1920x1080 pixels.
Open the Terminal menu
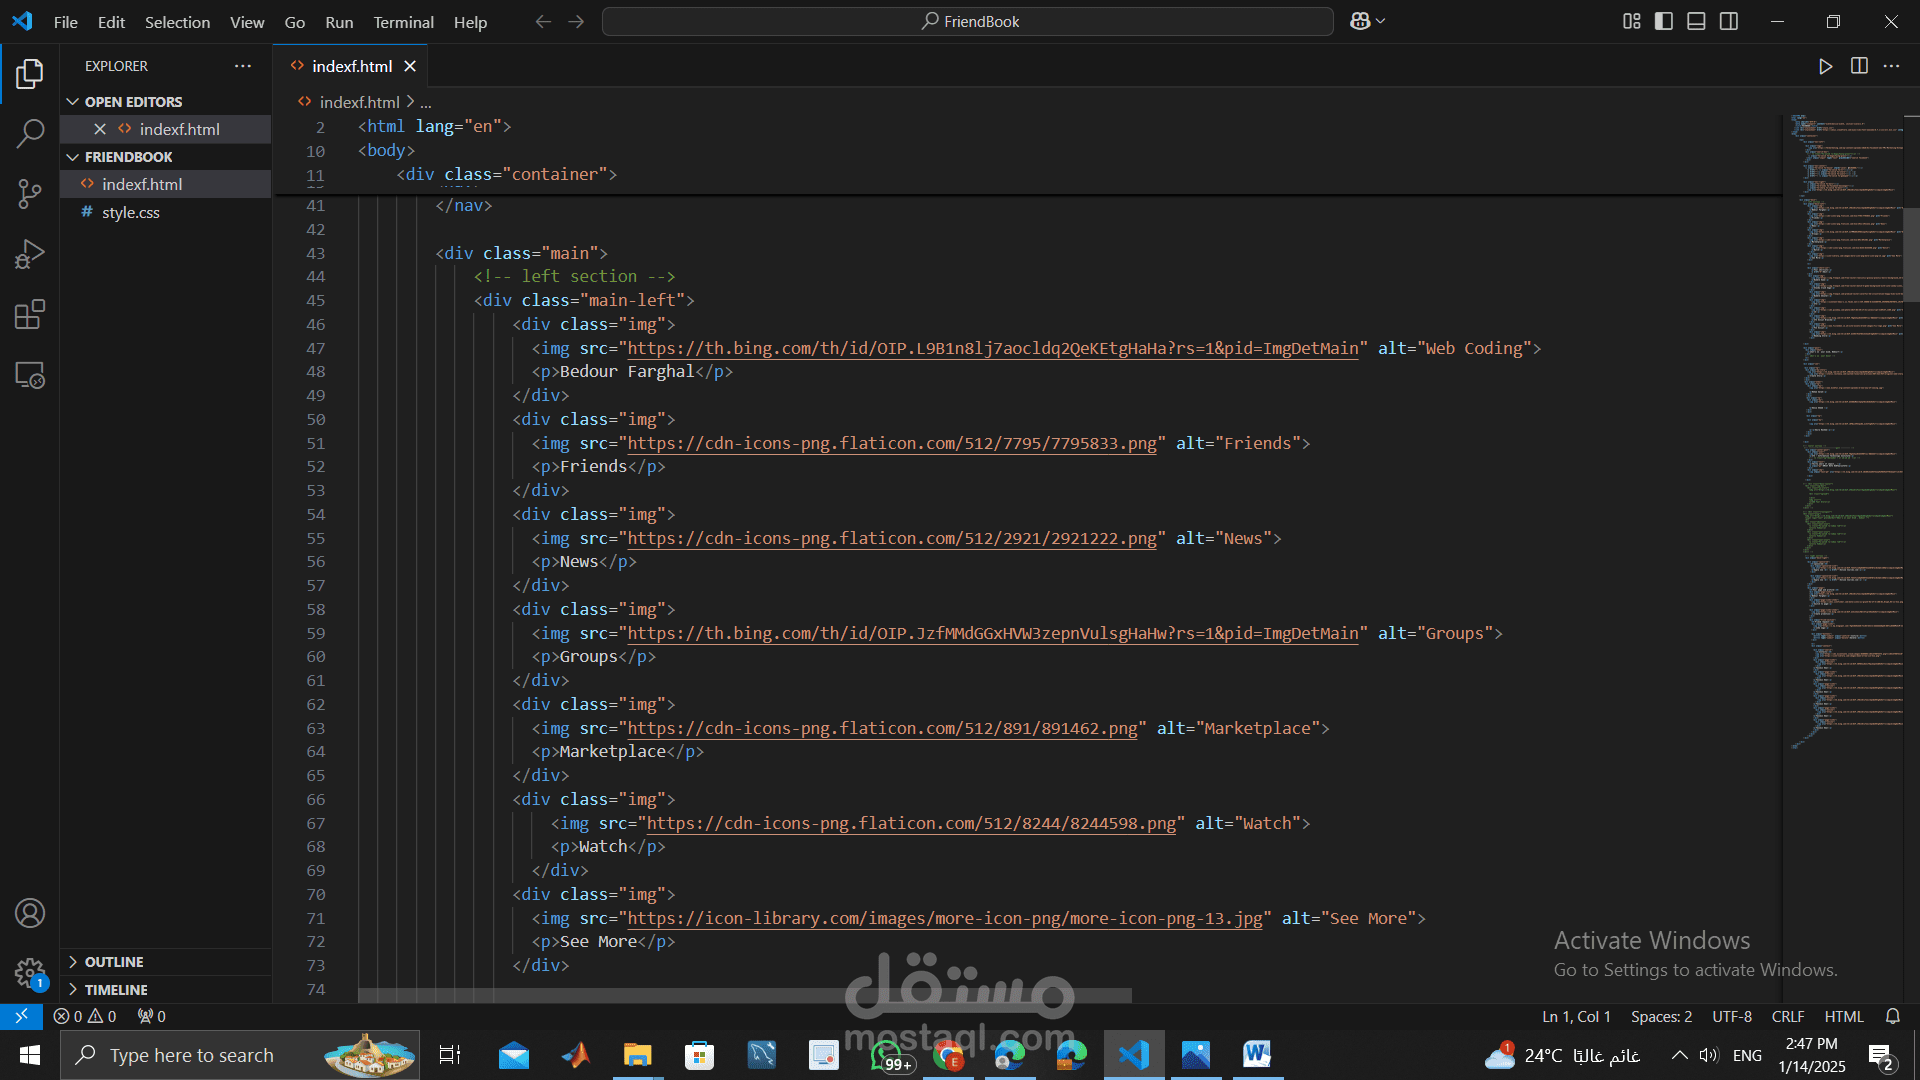[403, 22]
